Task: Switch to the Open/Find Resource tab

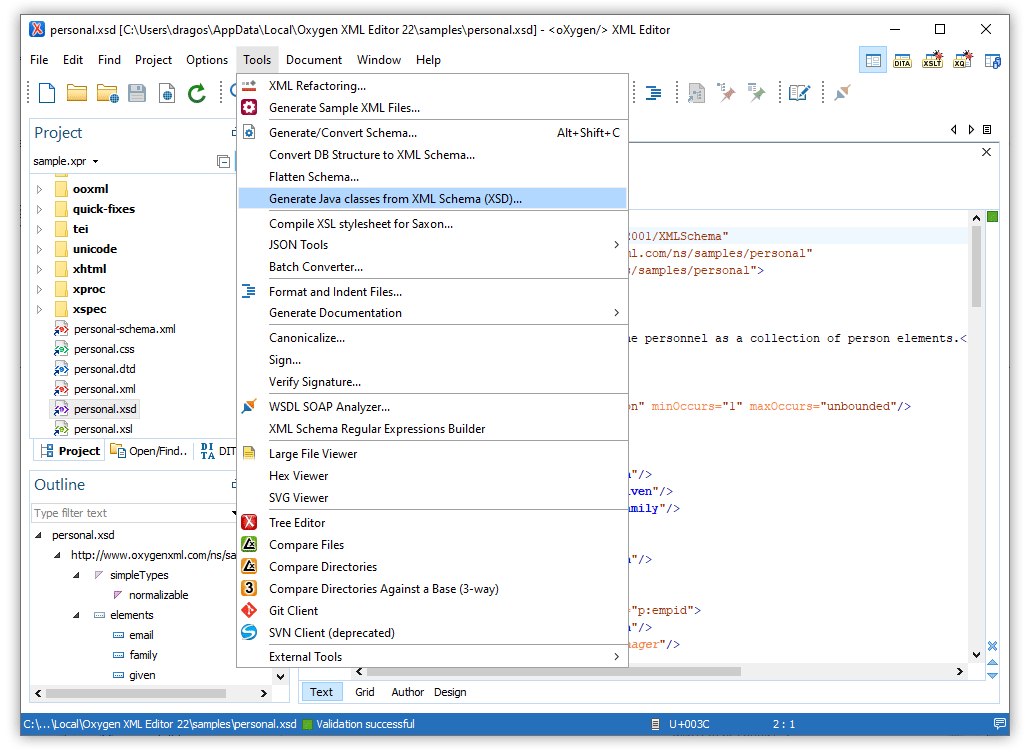Action: click(x=149, y=451)
